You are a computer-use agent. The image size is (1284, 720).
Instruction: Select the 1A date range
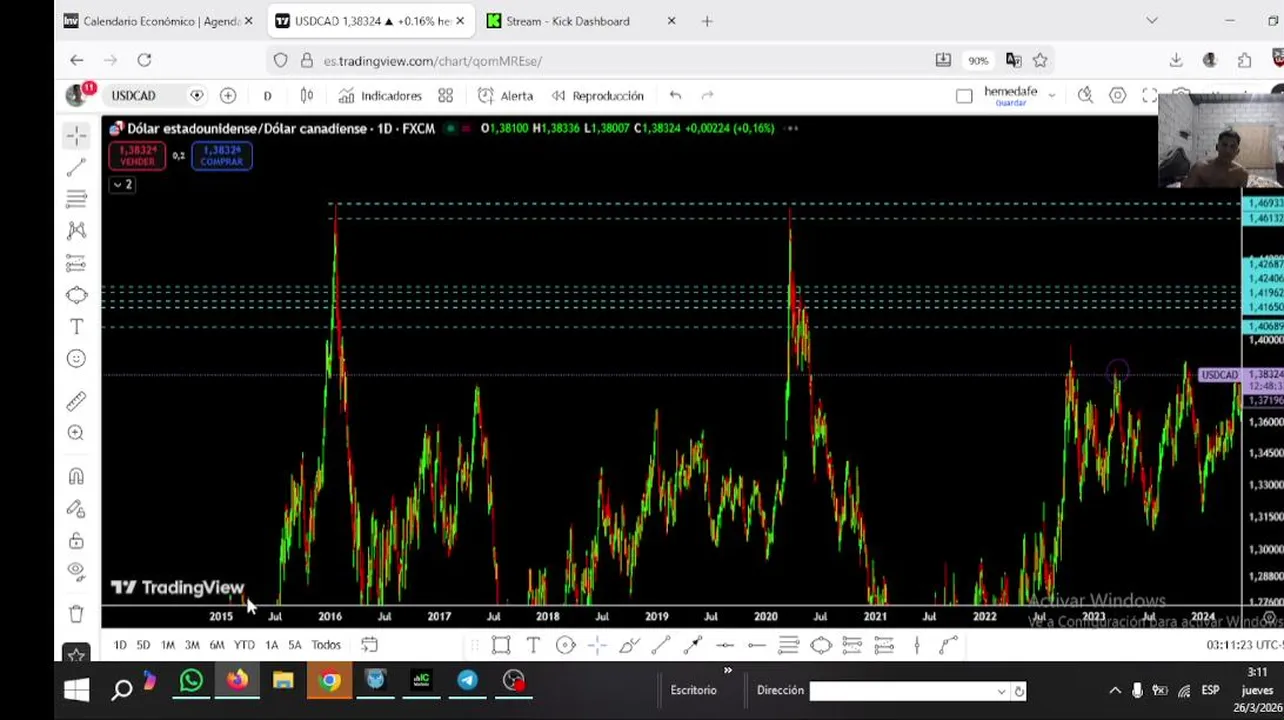271,645
